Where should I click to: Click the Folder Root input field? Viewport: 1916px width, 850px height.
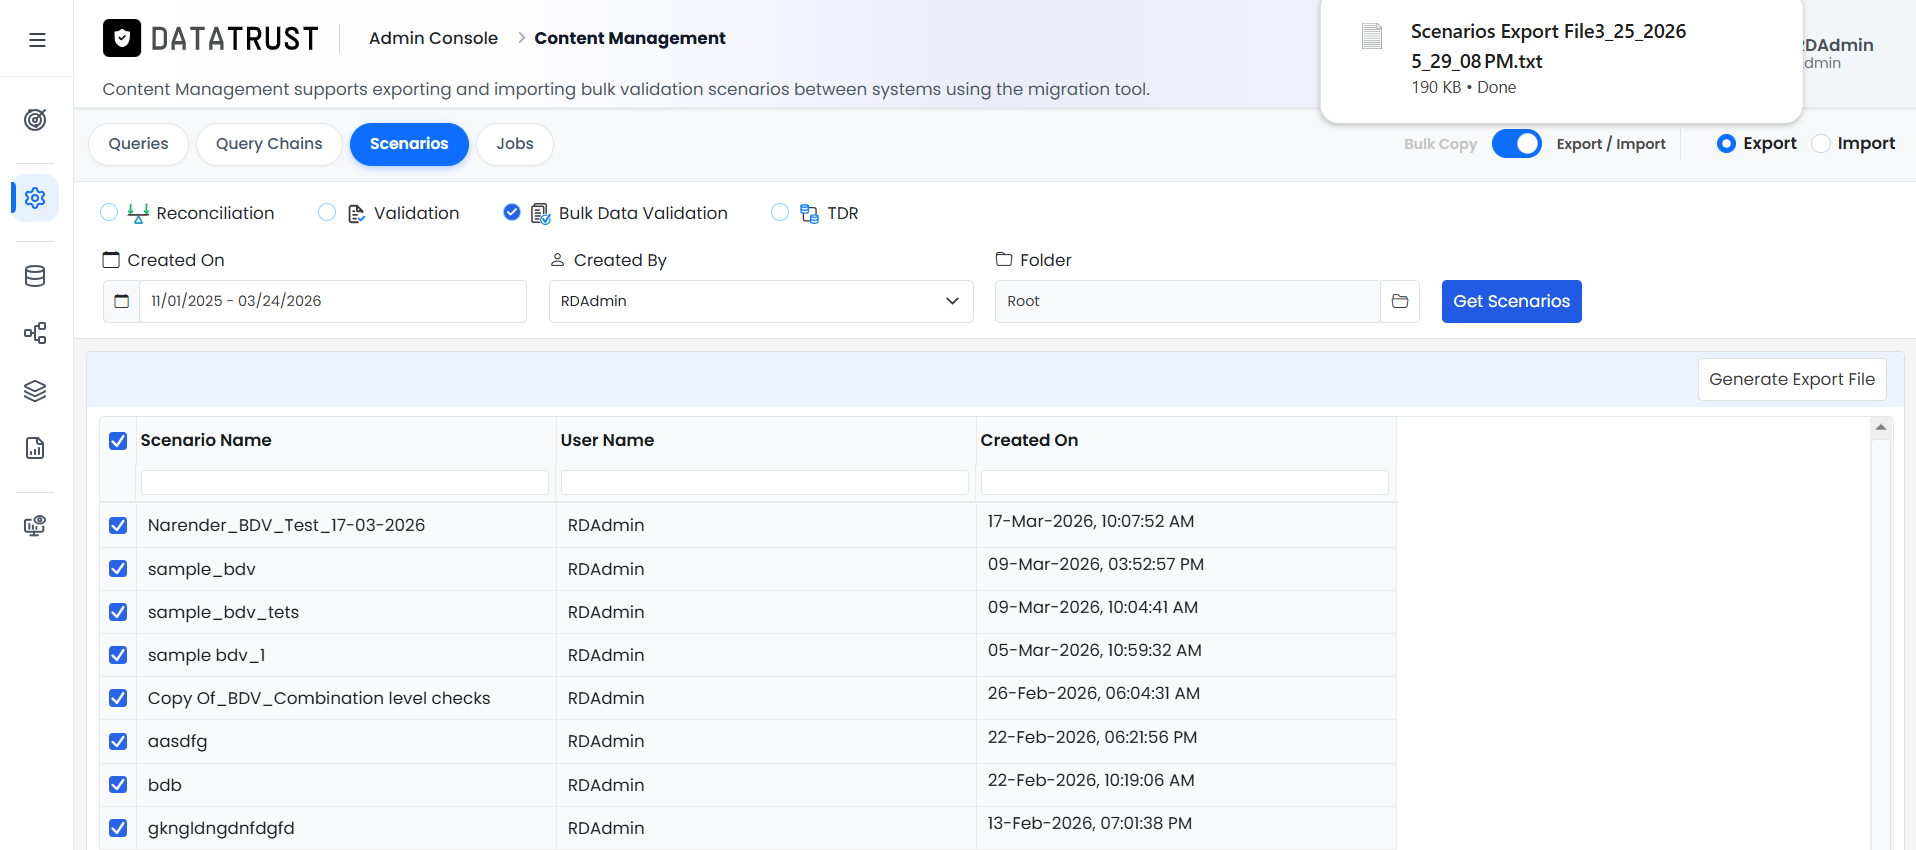pos(1187,301)
